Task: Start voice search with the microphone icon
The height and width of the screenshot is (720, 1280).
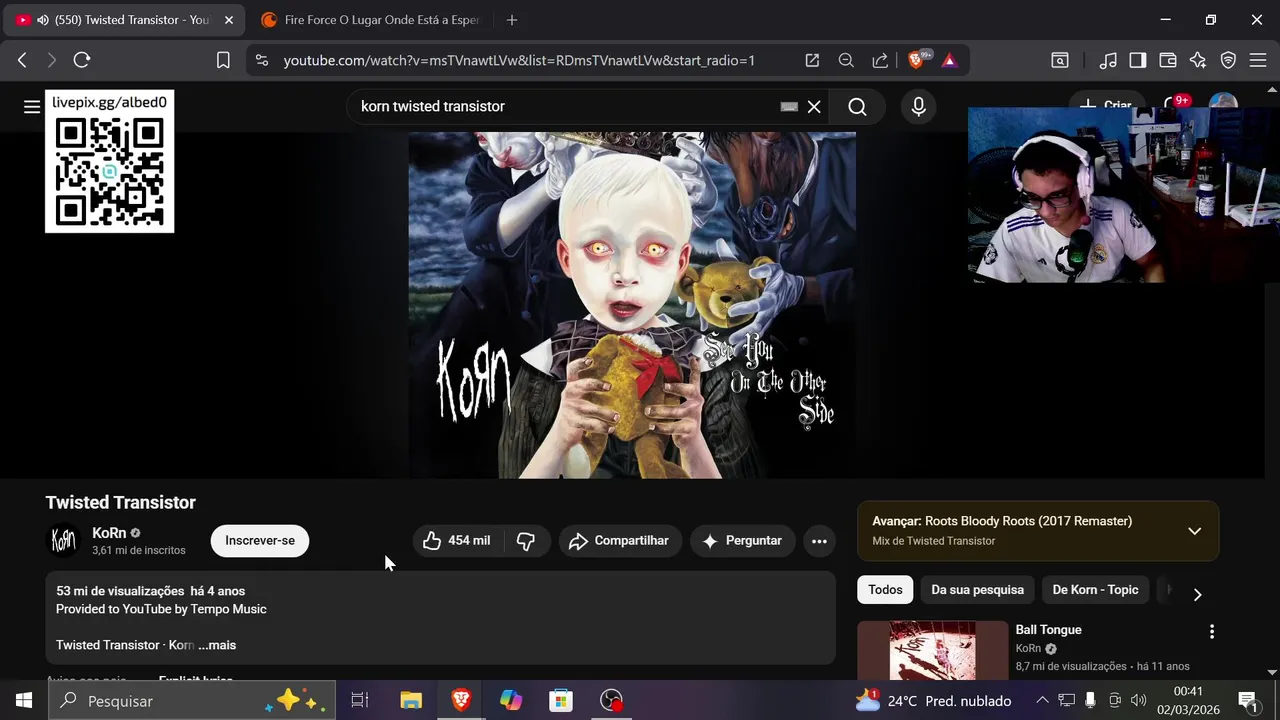Action: pyautogui.click(x=918, y=107)
